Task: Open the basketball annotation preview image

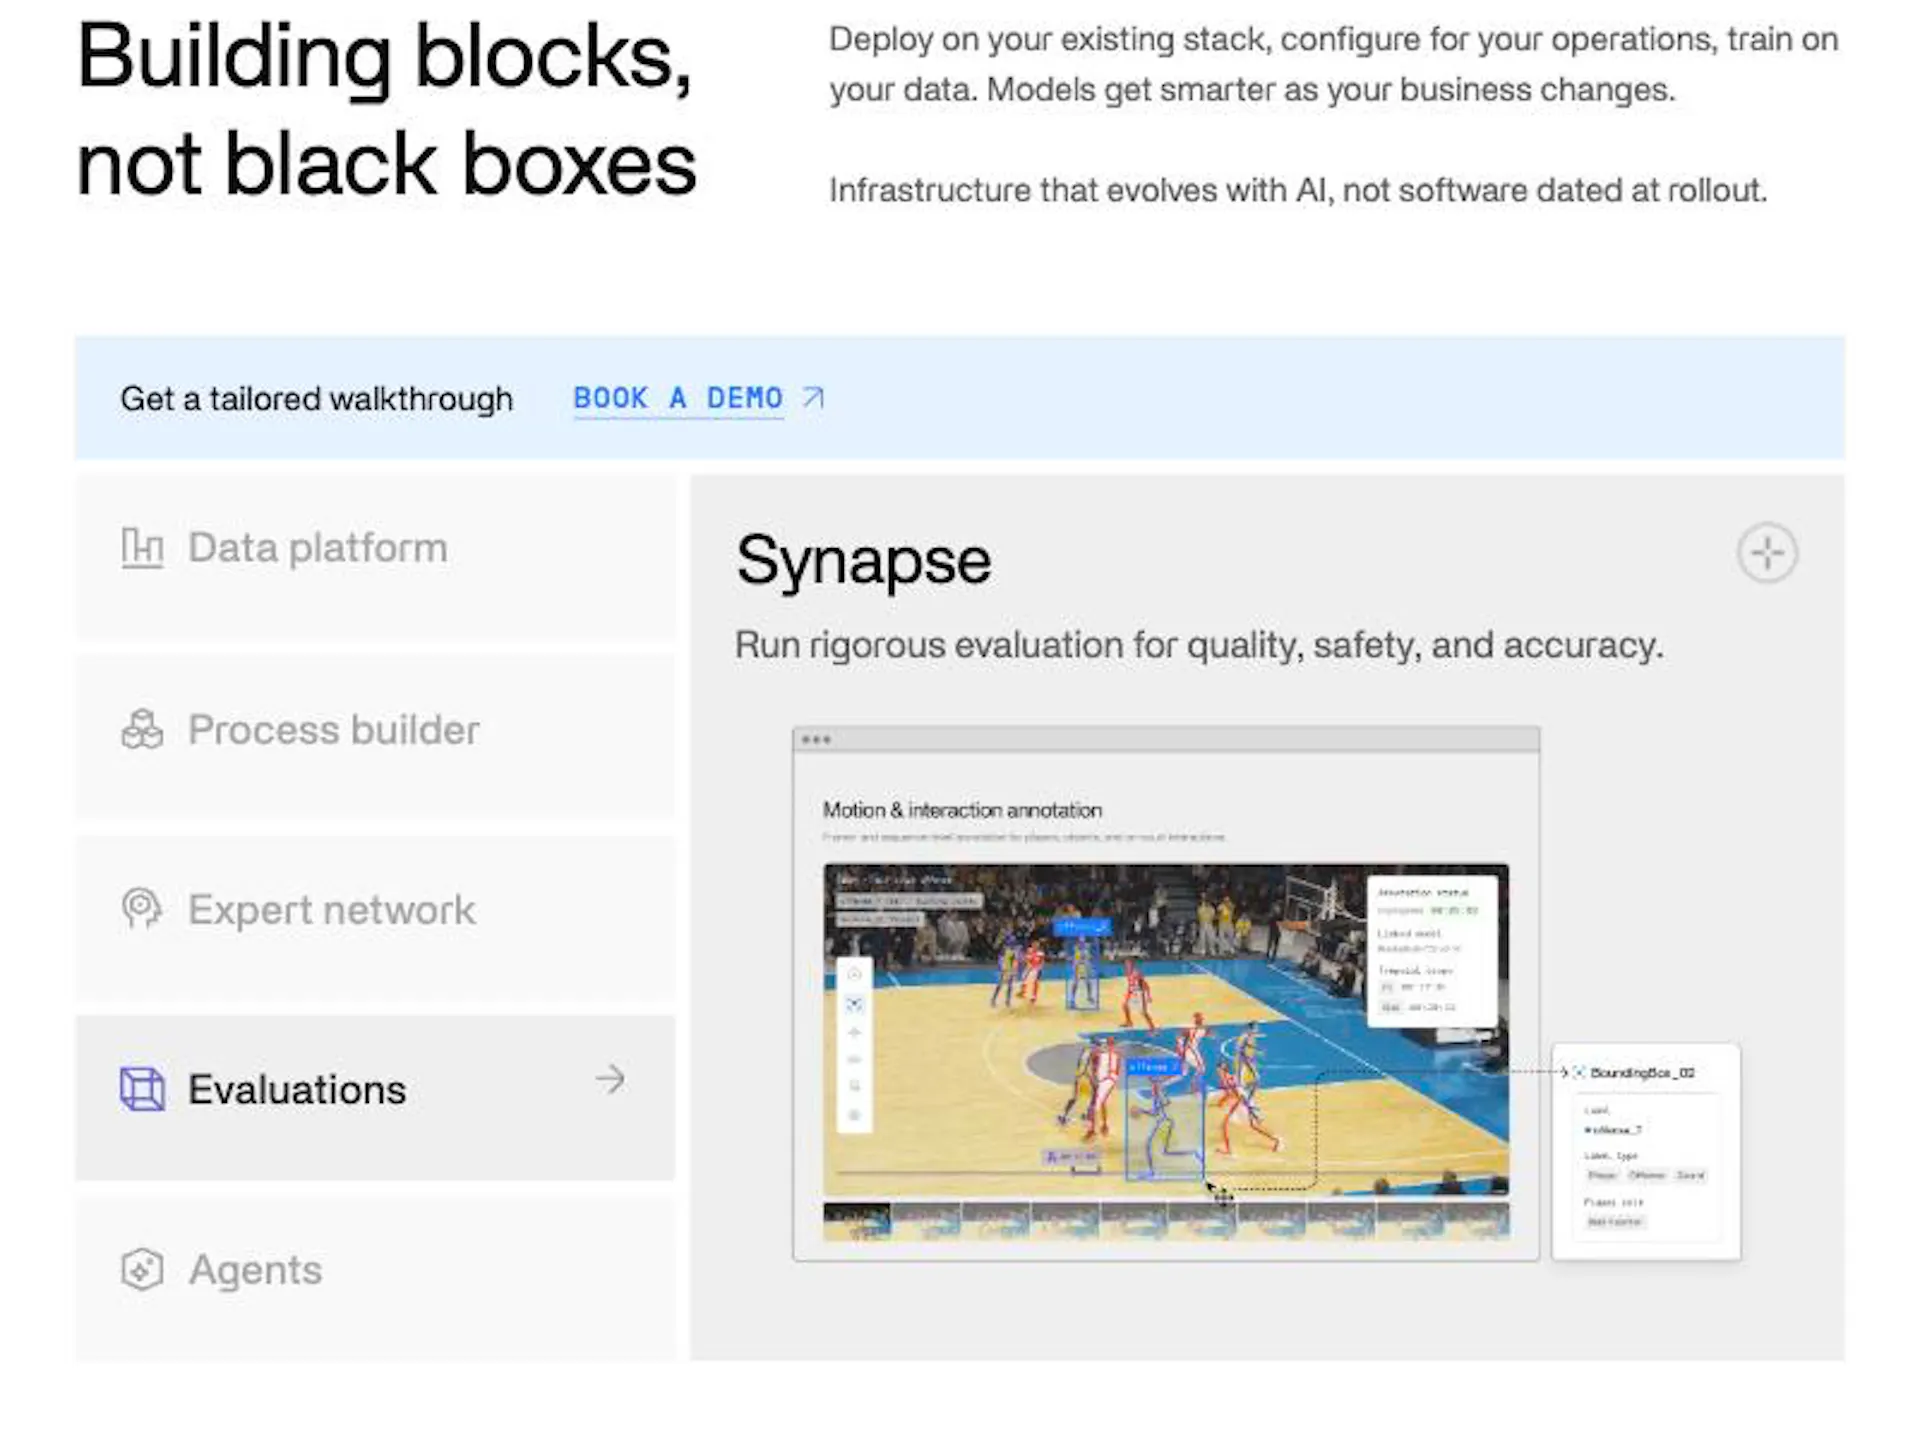Action: tap(1166, 1030)
